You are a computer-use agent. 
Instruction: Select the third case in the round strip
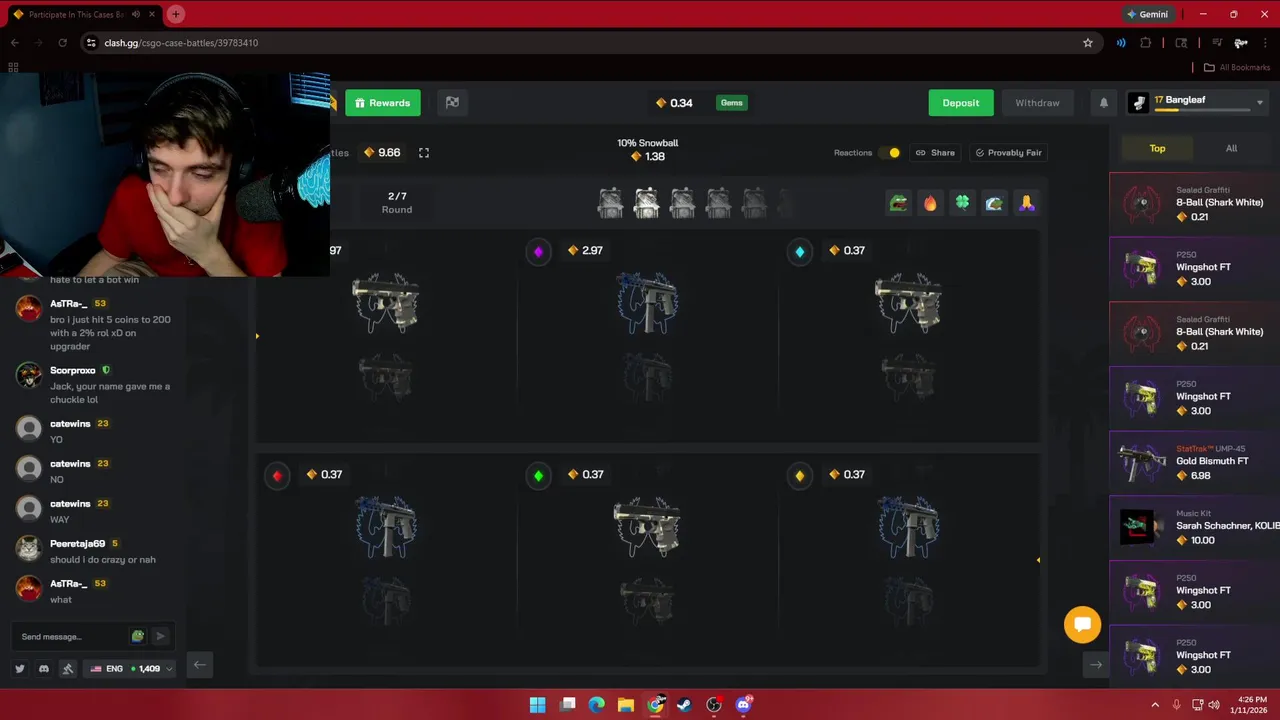(x=682, y=203)
